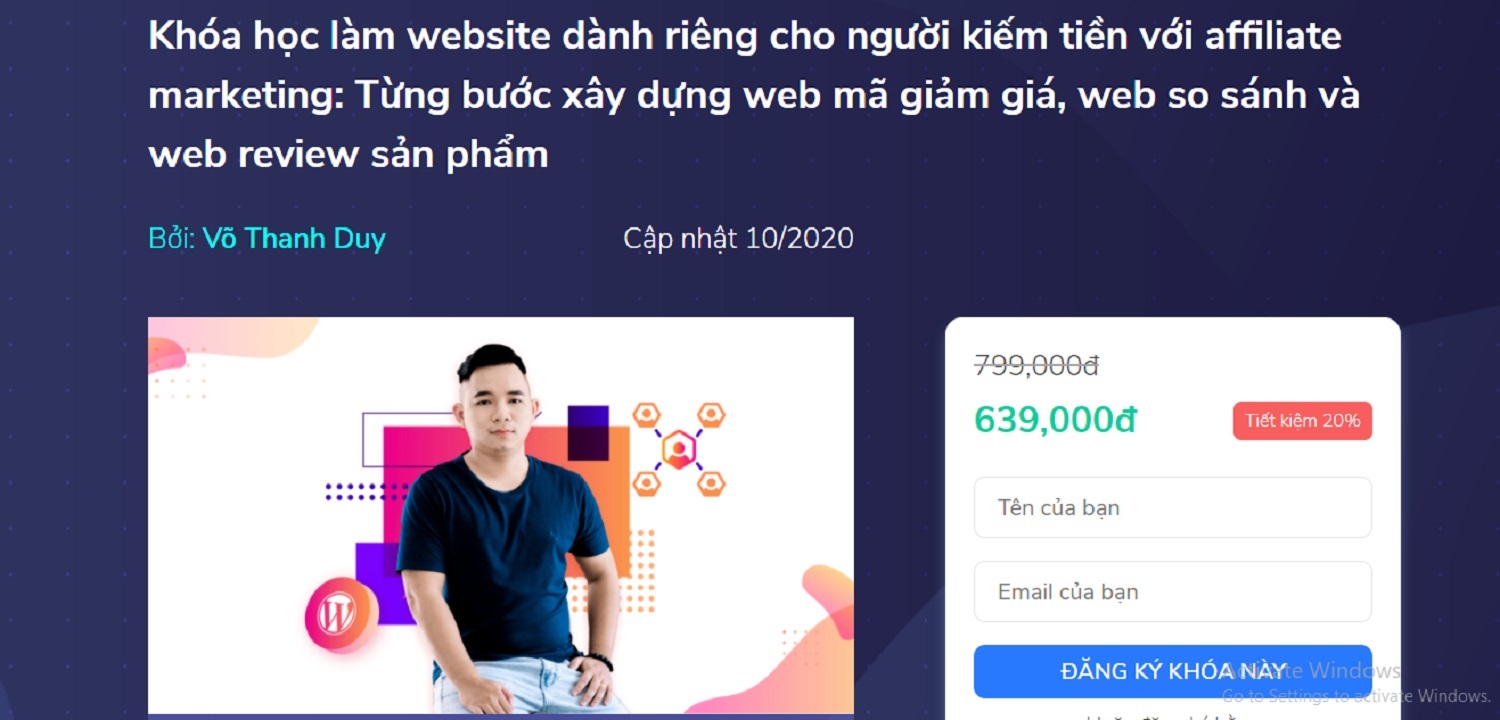Click the Activate Windows watermark text

[x=1311, y=682]
